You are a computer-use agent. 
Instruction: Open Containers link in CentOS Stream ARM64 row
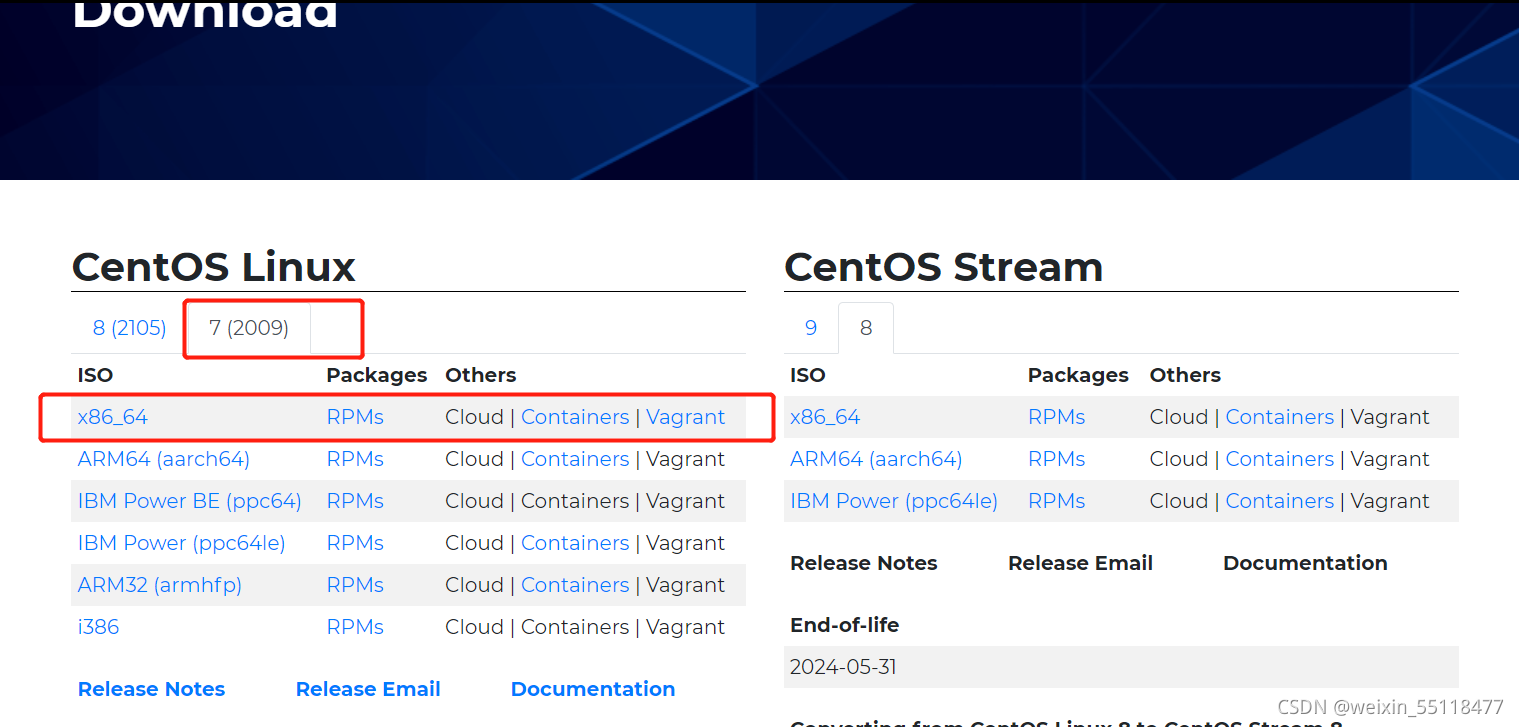pos(1280,459)
